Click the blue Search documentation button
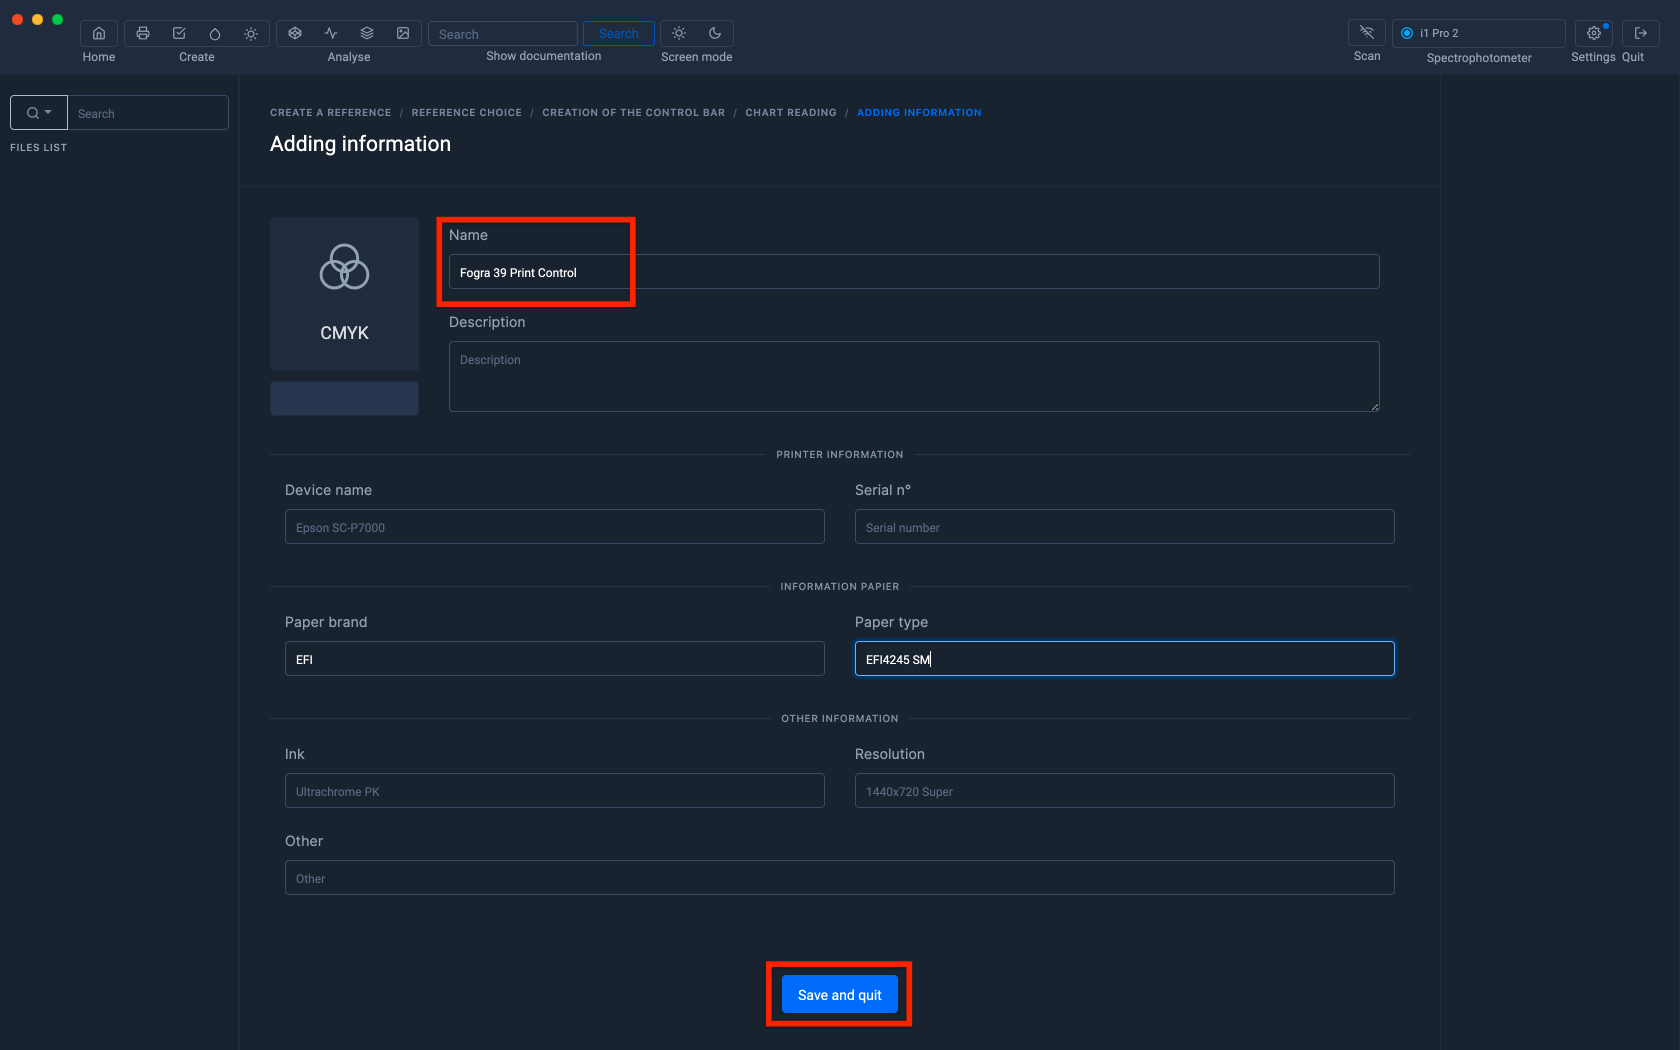The height and width of the screenshot is (1050, 1680). (618, 33)
